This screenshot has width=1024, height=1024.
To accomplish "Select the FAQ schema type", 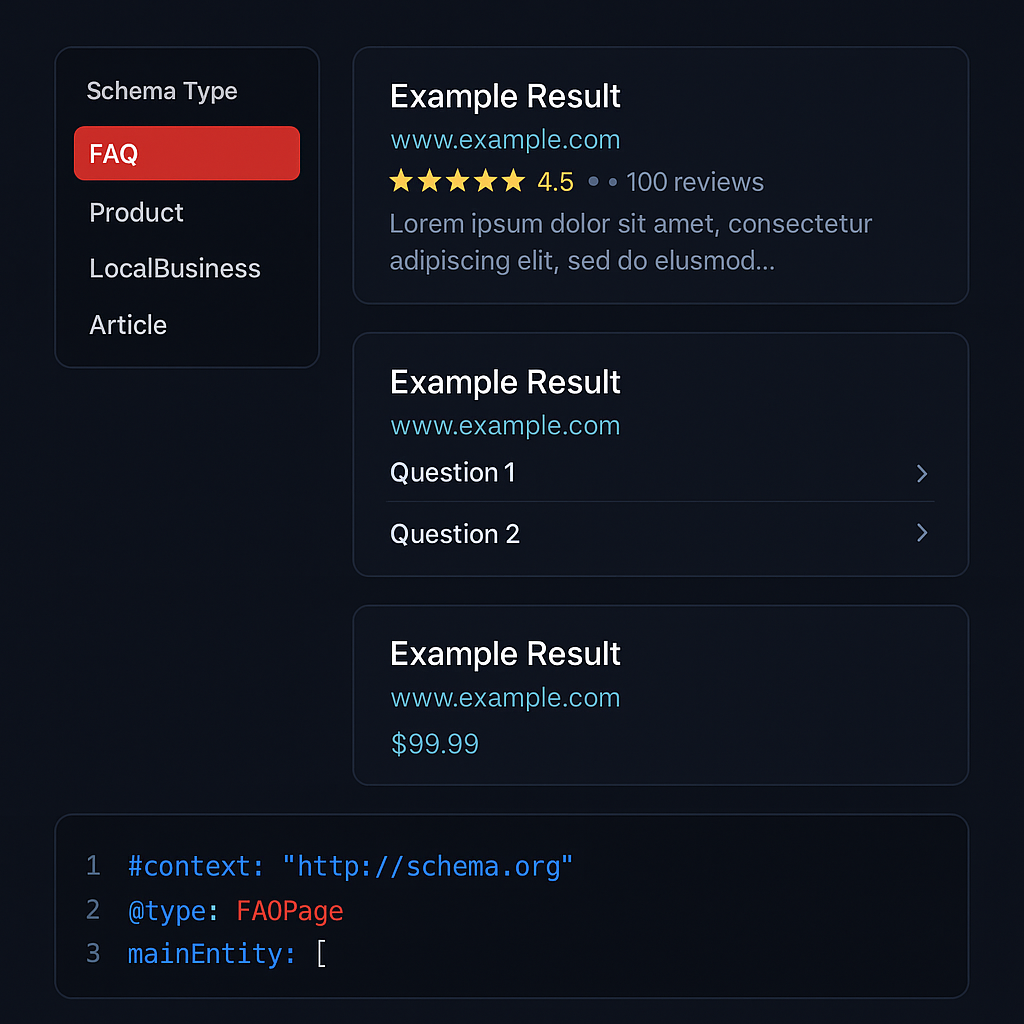I will point(186,153).
